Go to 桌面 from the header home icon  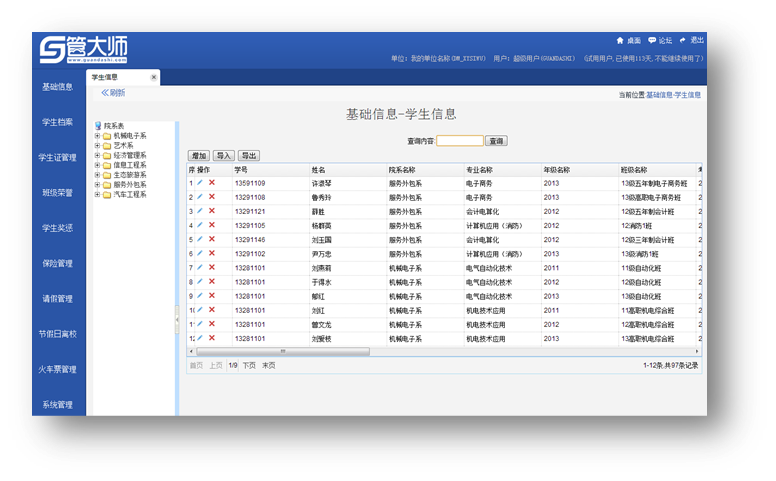[620, 41]
